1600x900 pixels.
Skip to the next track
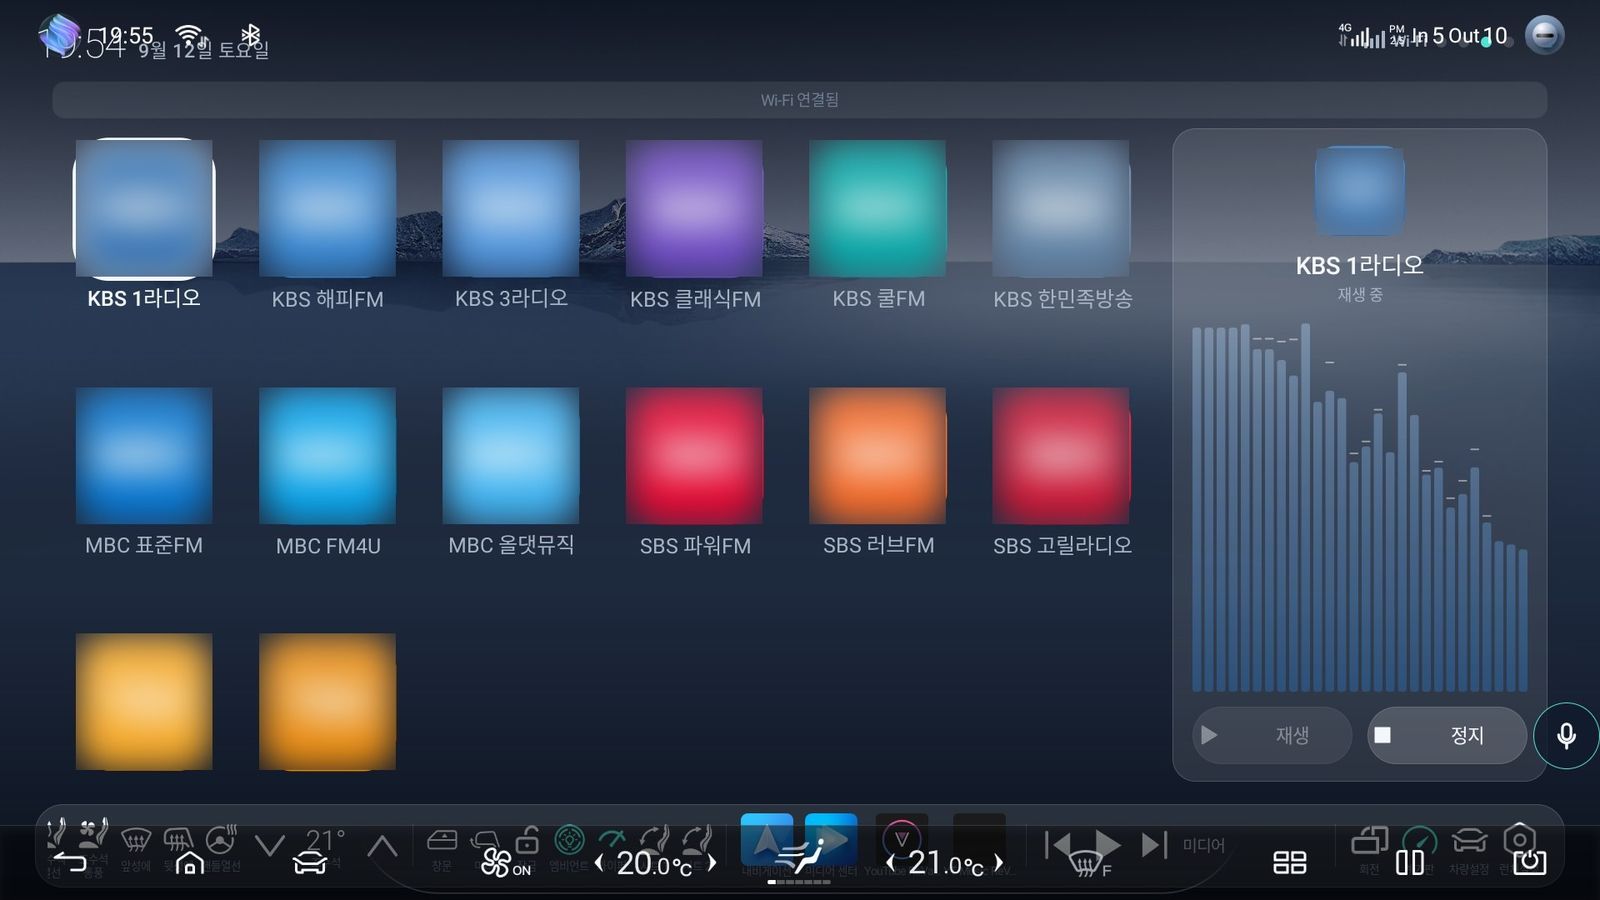(1154, 845)
